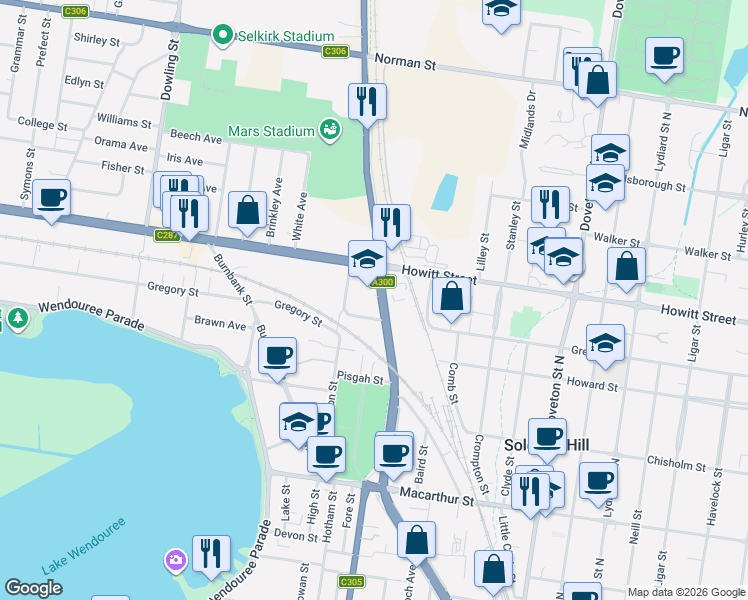Image resolution: width=748 pixels, height=600 pixels.
Task: Click the C305 route shield
Action: click(352, 581)
